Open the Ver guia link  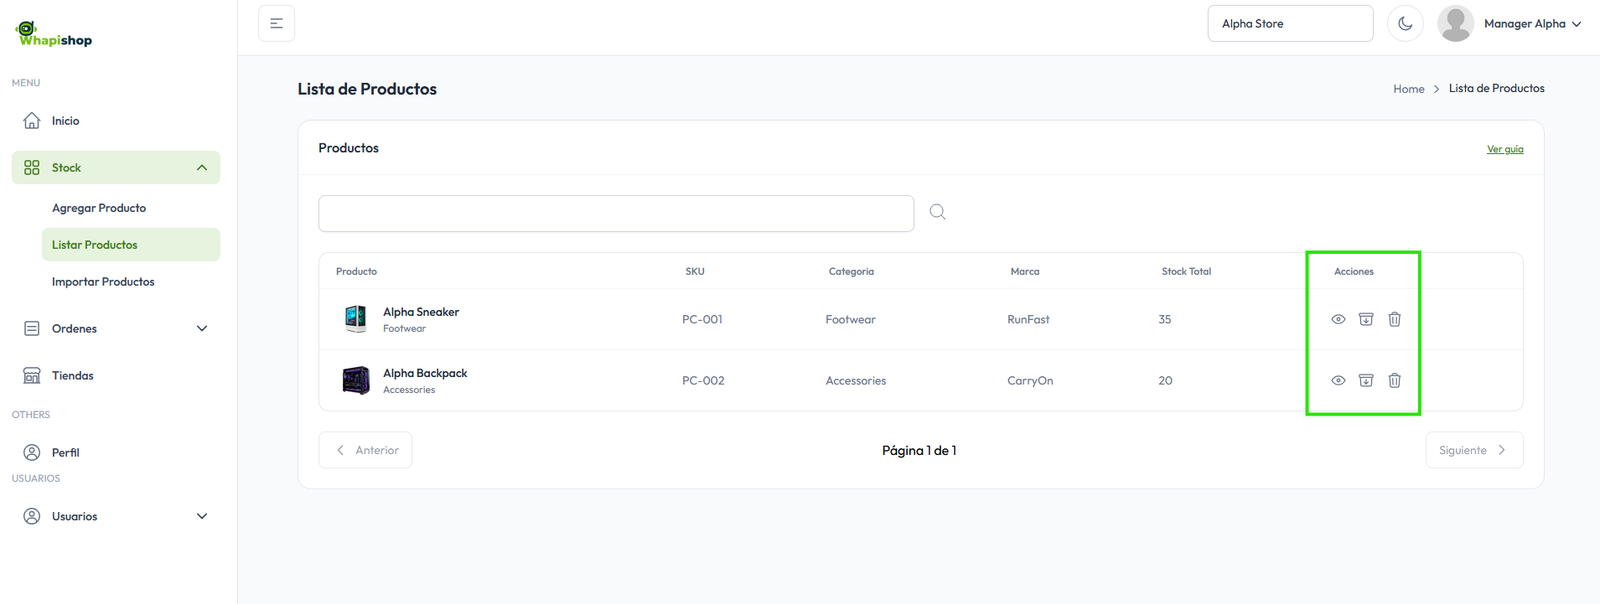point(1504,149)
